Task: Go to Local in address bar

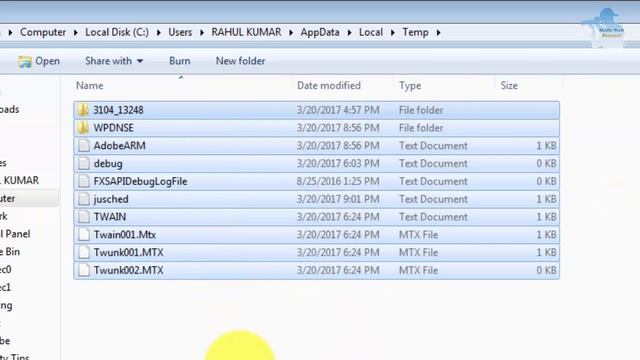Action: click(x=371, y=32)
